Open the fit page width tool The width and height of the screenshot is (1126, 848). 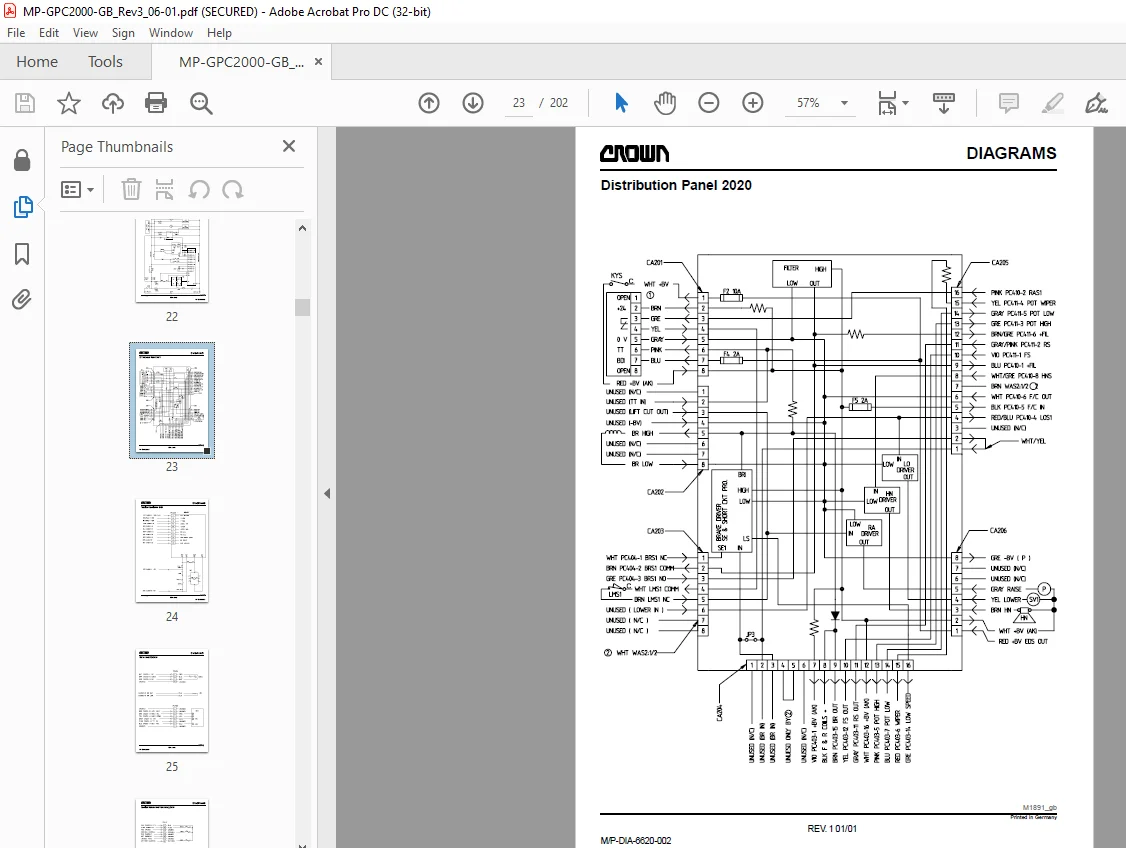pyautogui.click(x=888, y=103)
